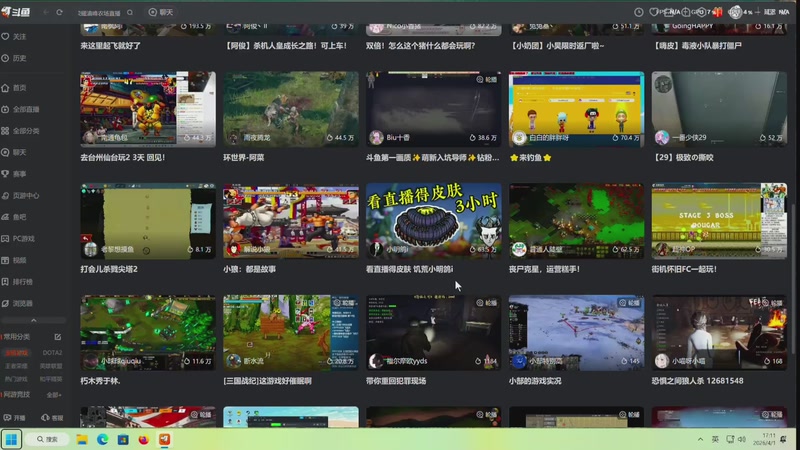Viewport: 800px width, 450px height.
Task: Click title 【小奶团】小昊限时返厂啦~
Action: pos(558,46)
